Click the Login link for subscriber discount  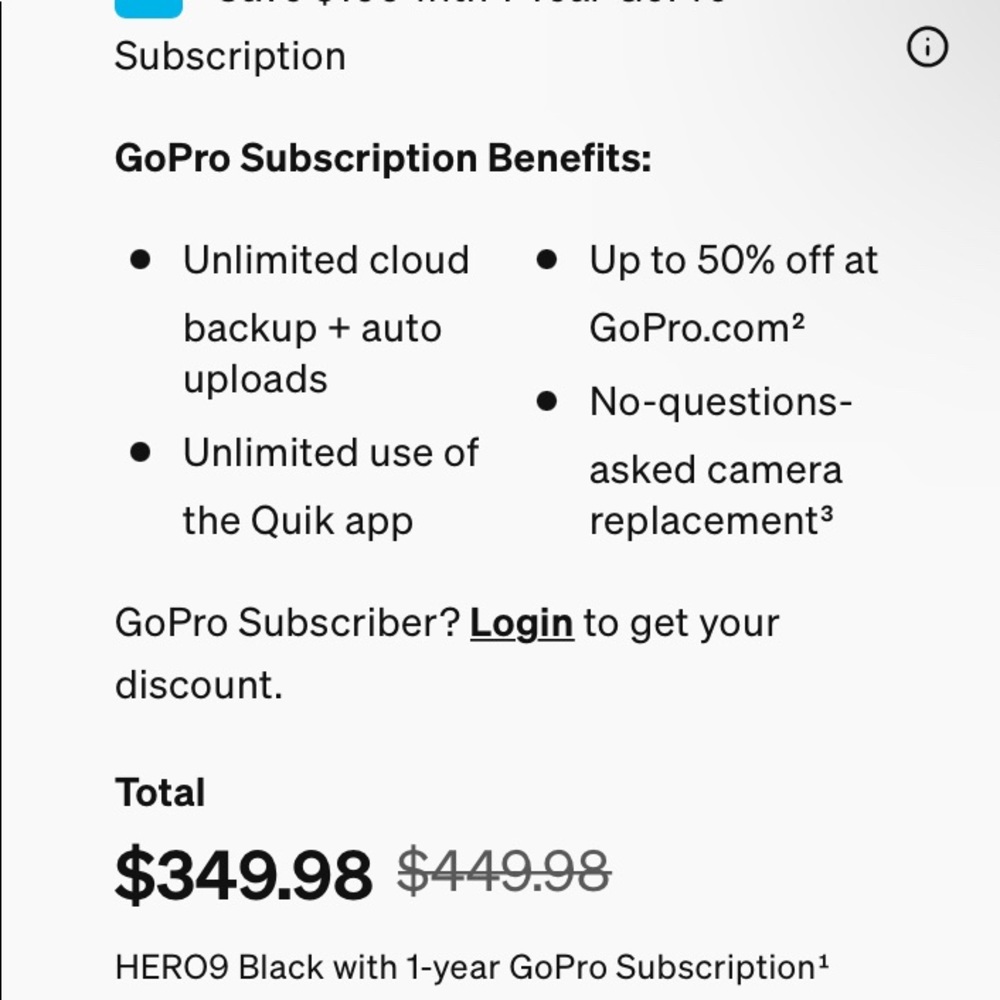coord(521,622)
